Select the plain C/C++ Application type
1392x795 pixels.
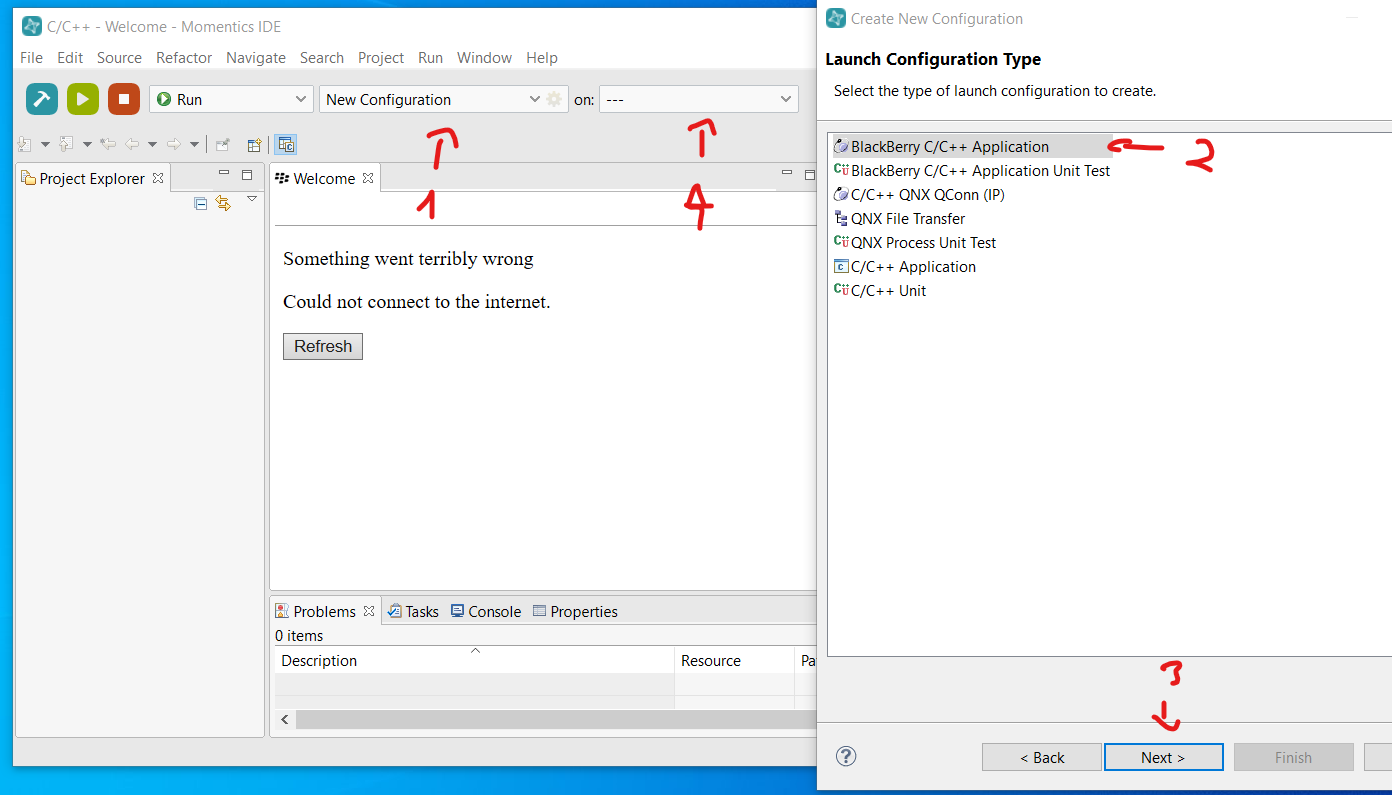coord(905,266)
